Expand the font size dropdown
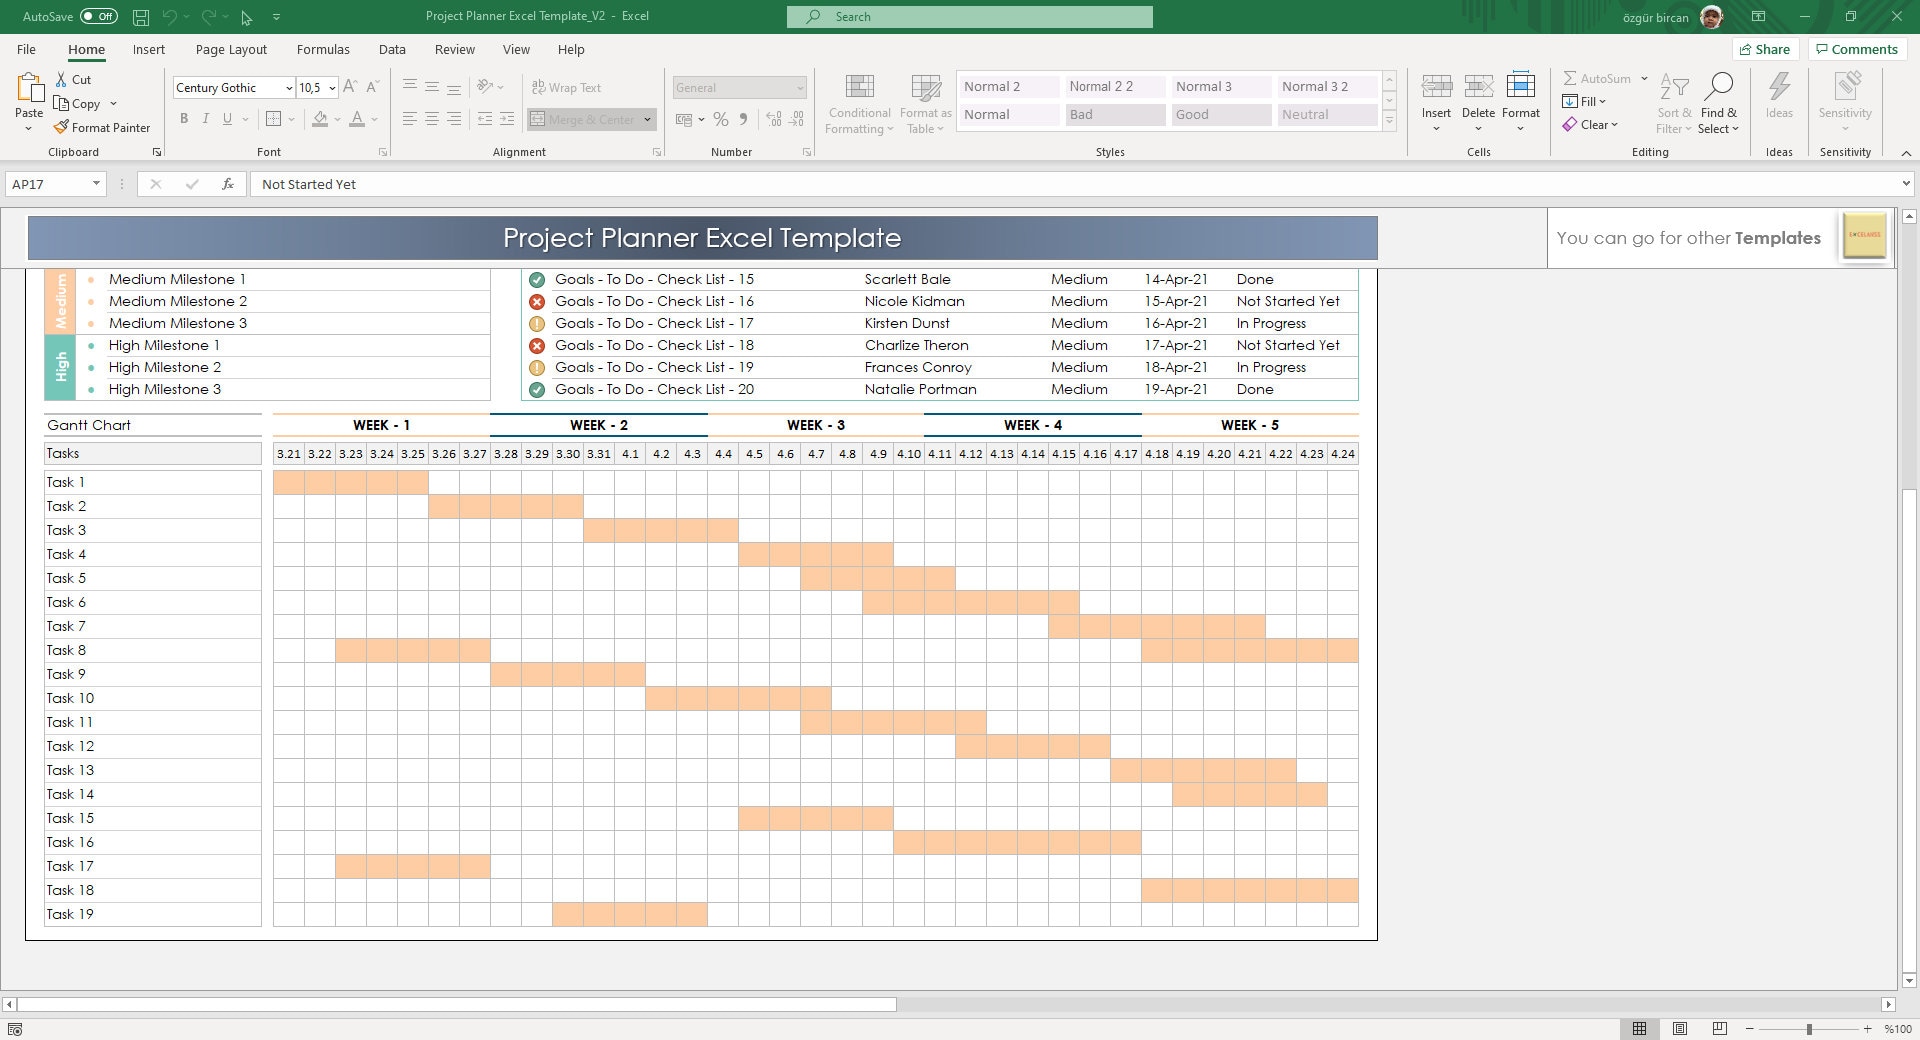Screen dimensions: 1920x1040 pyautogui.click(x=333, y=87)
